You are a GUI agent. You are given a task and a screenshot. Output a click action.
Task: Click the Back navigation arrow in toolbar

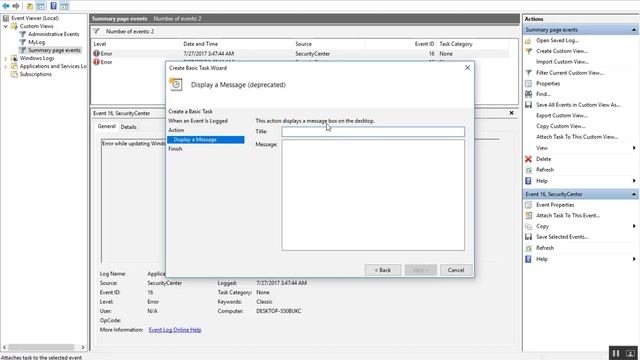pyautogui.click(x=6, y=6)
